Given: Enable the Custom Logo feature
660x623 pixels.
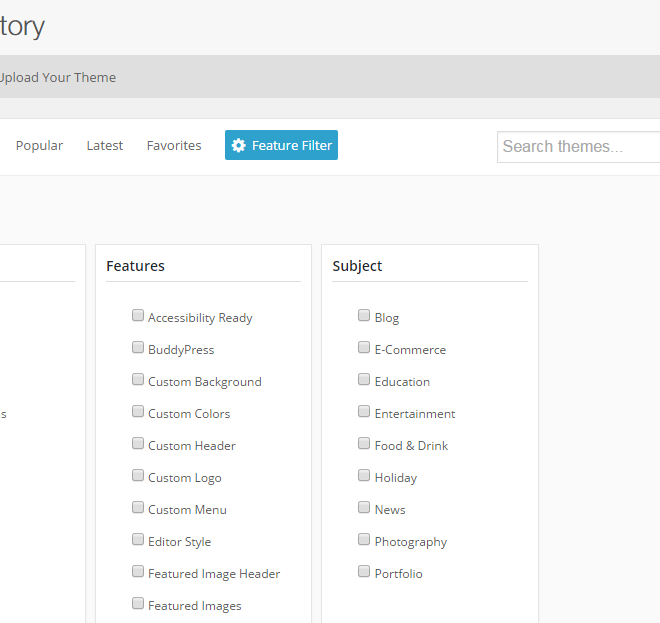Looking at the screenshot, I should click(x=138, y=475).
